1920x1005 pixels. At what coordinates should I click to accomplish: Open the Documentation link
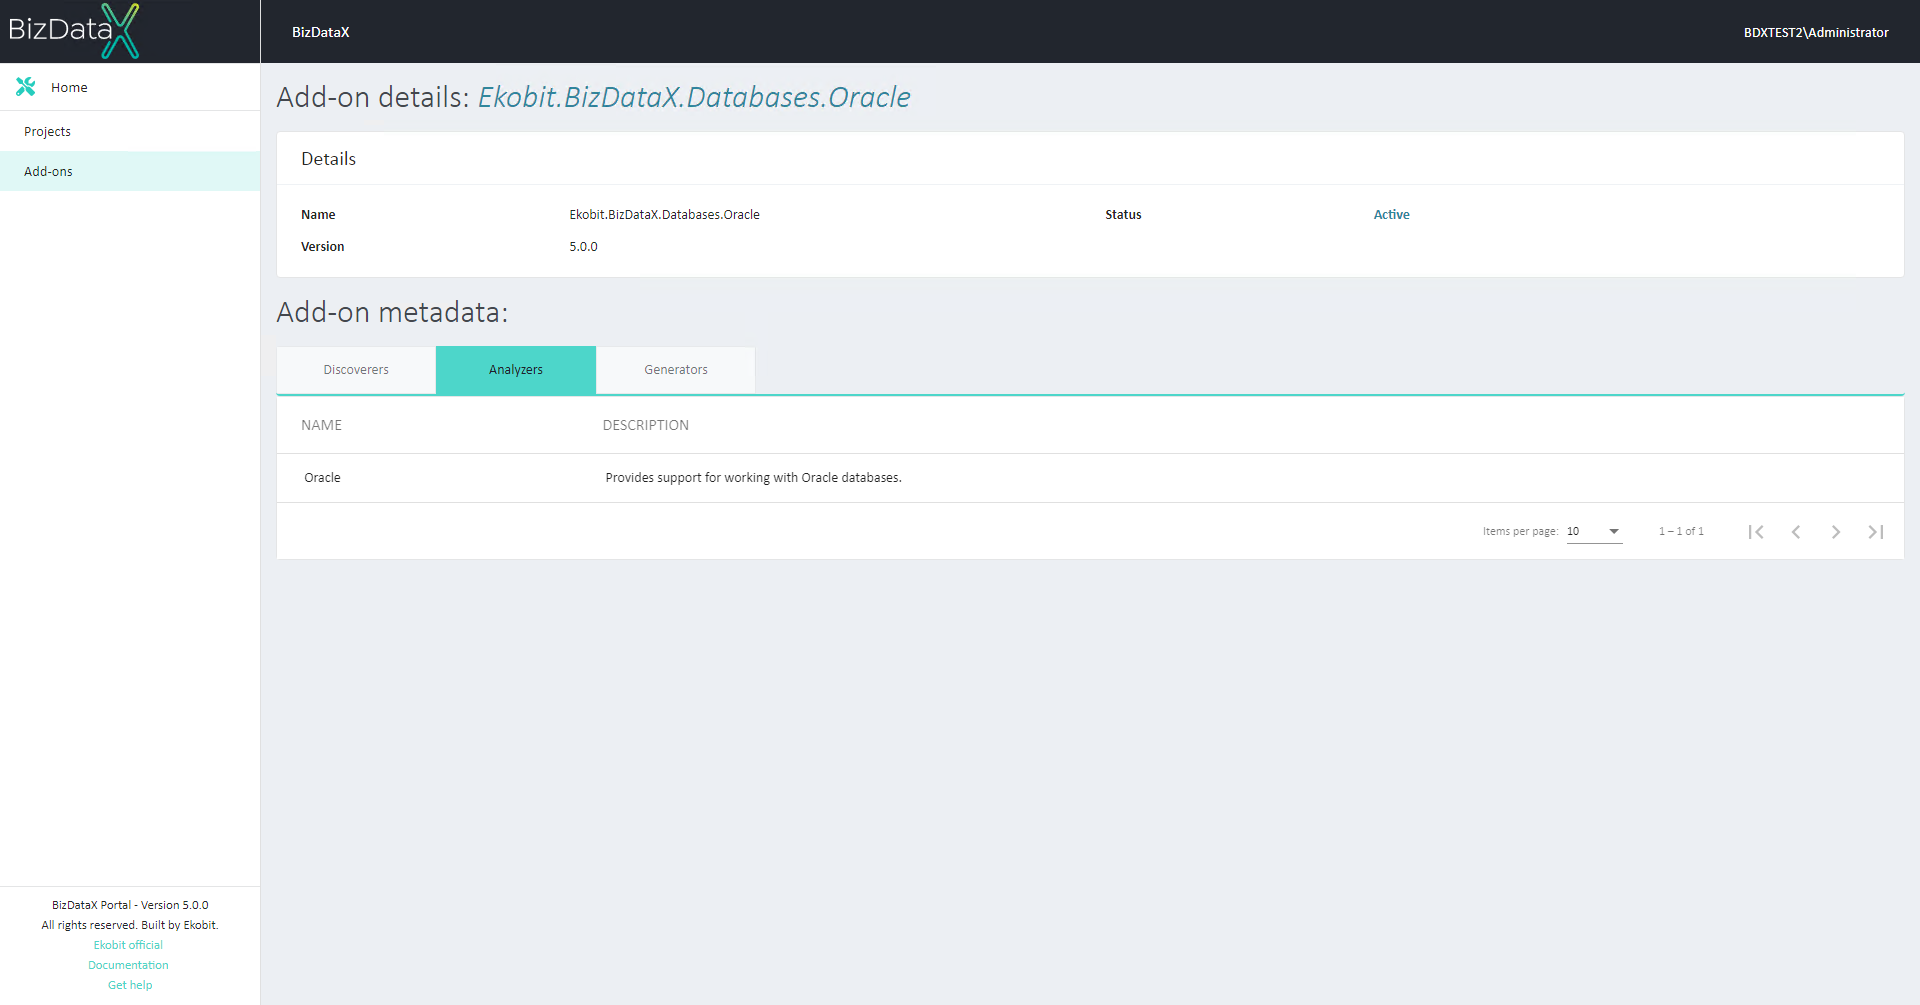point(128,965)
